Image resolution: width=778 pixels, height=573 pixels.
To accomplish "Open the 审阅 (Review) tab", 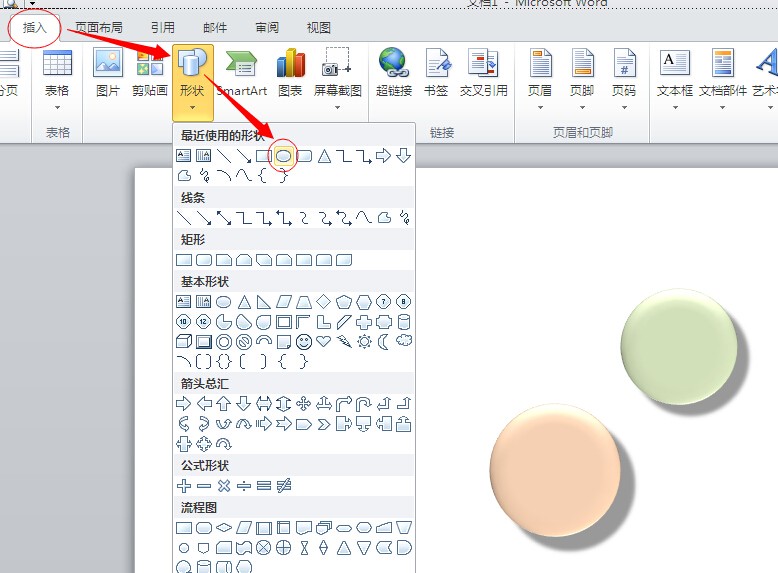I will point(267,28).
